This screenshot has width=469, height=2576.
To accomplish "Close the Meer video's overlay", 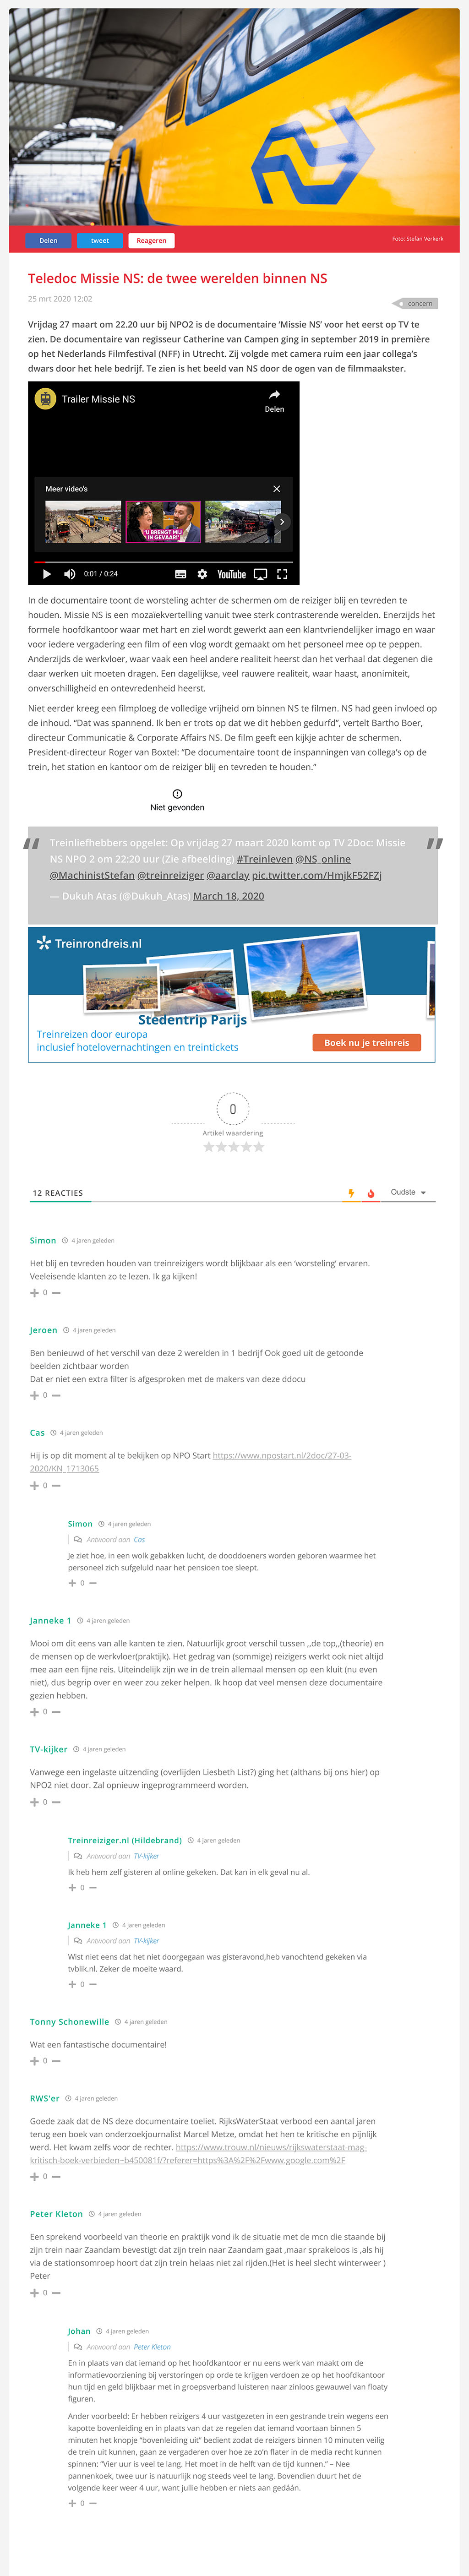I will [x=277, y=489].
